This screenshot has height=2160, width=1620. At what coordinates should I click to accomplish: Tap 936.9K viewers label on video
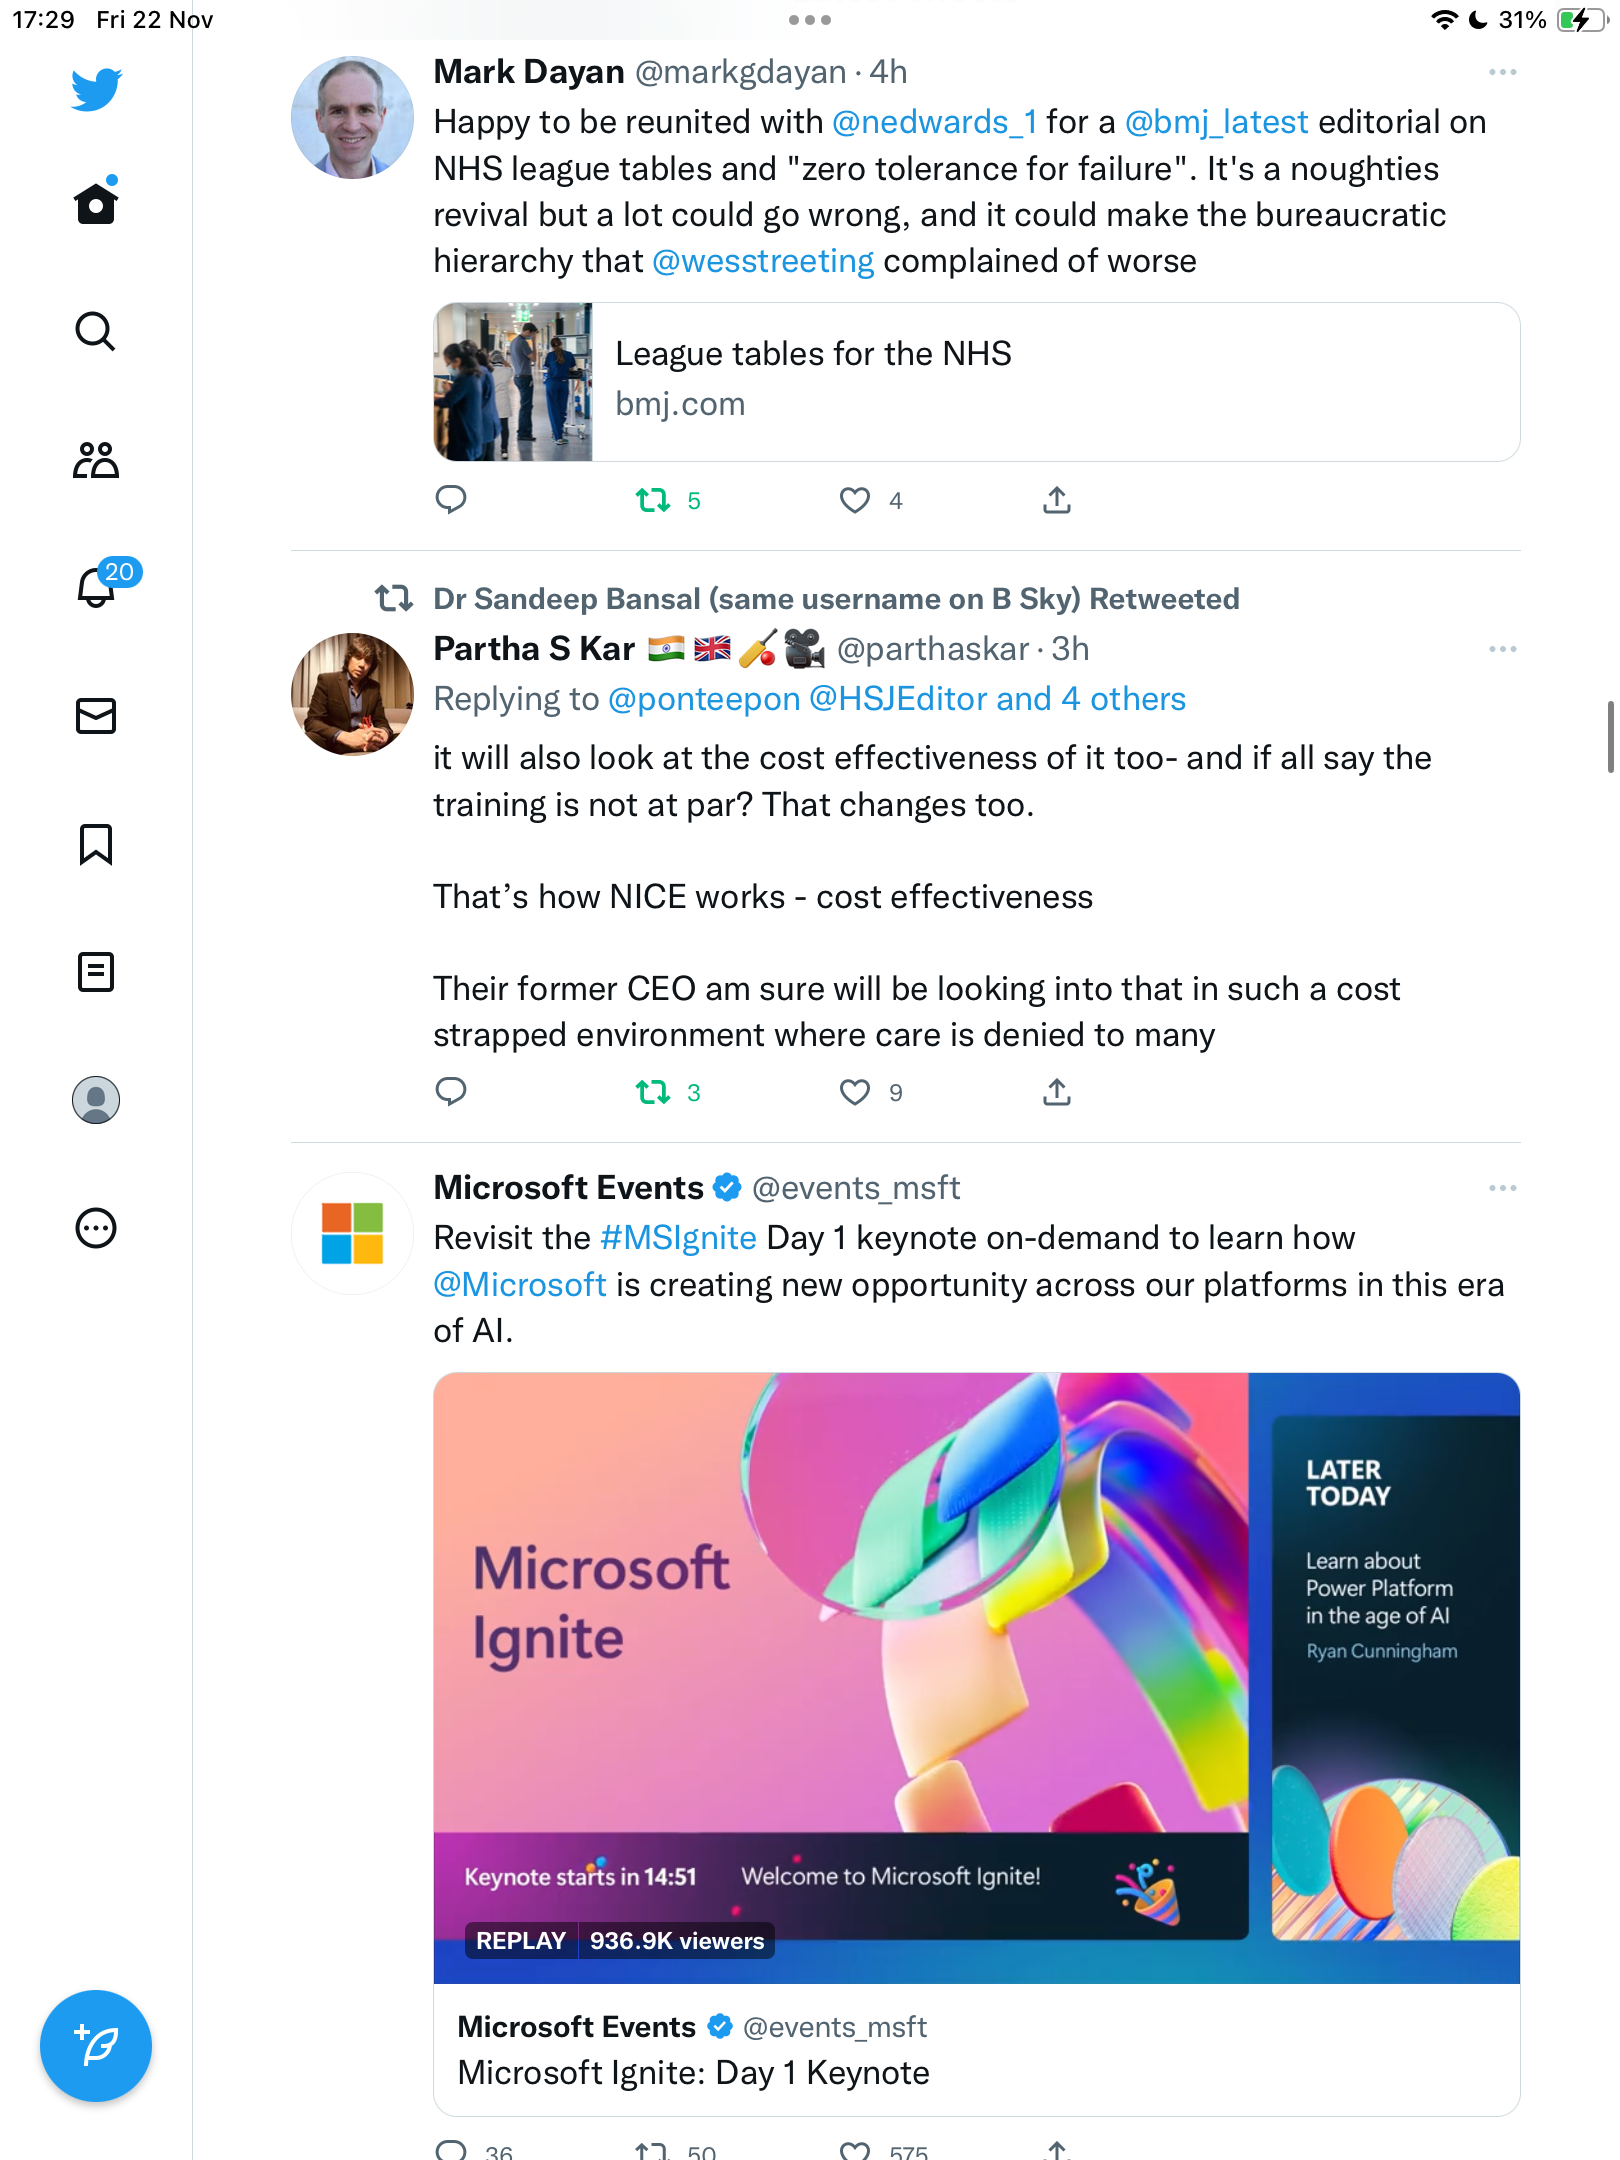click(x=677, y=1941)
